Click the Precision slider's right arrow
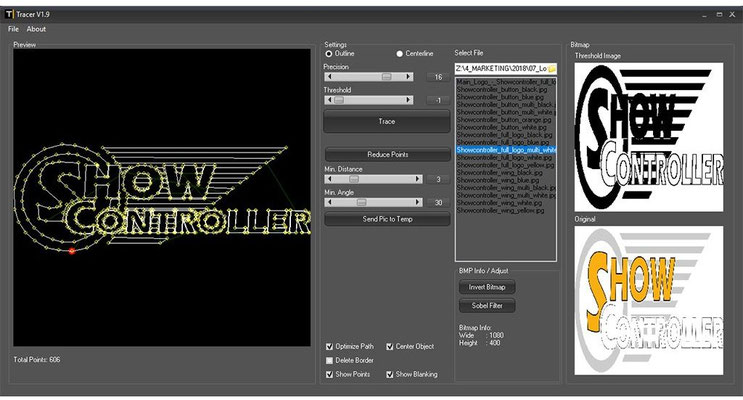The image size is (743, 400). coord(410,77)
